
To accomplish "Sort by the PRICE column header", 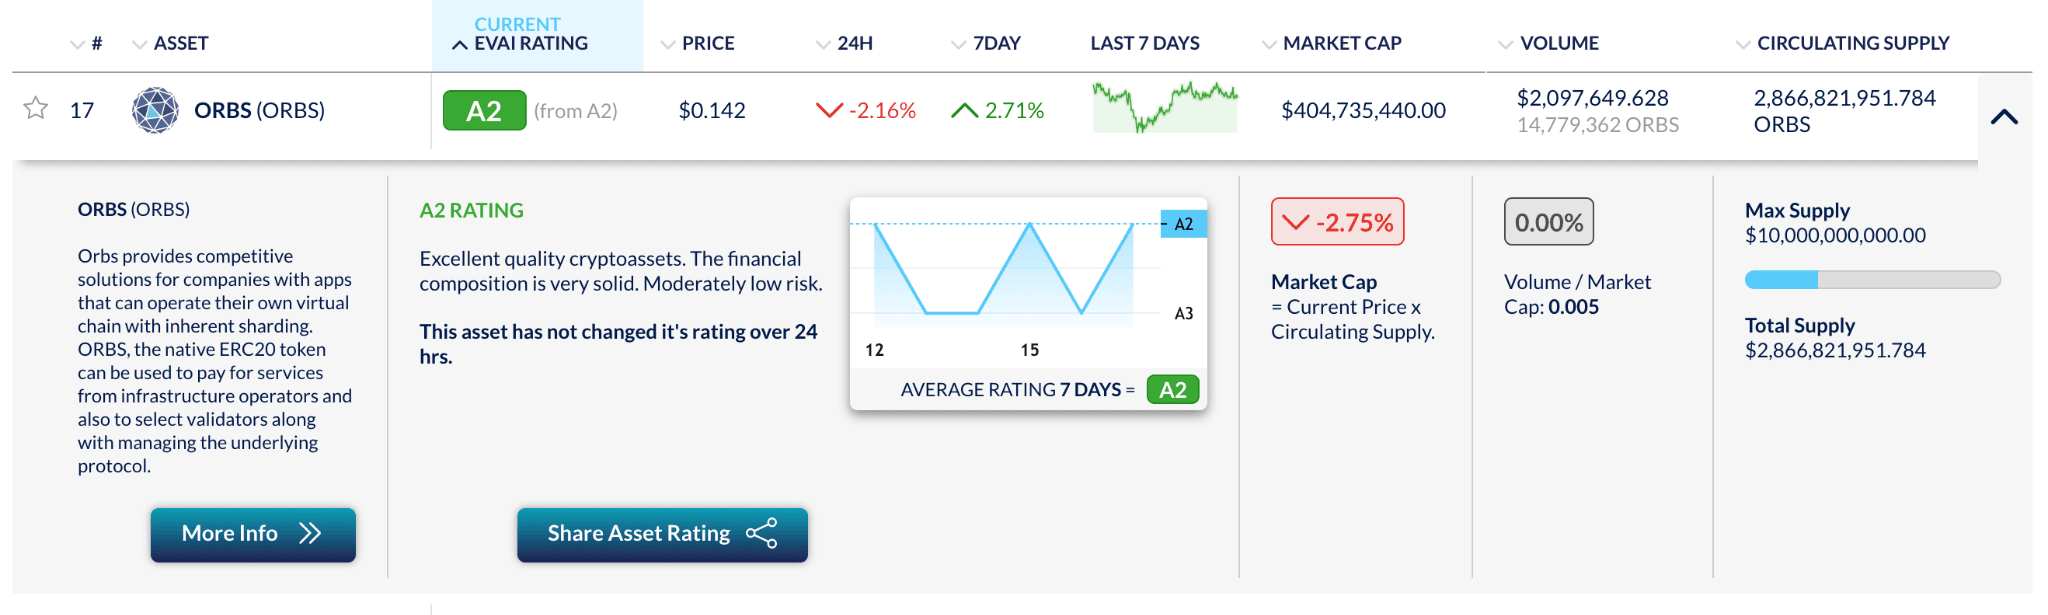I will 697,43.
